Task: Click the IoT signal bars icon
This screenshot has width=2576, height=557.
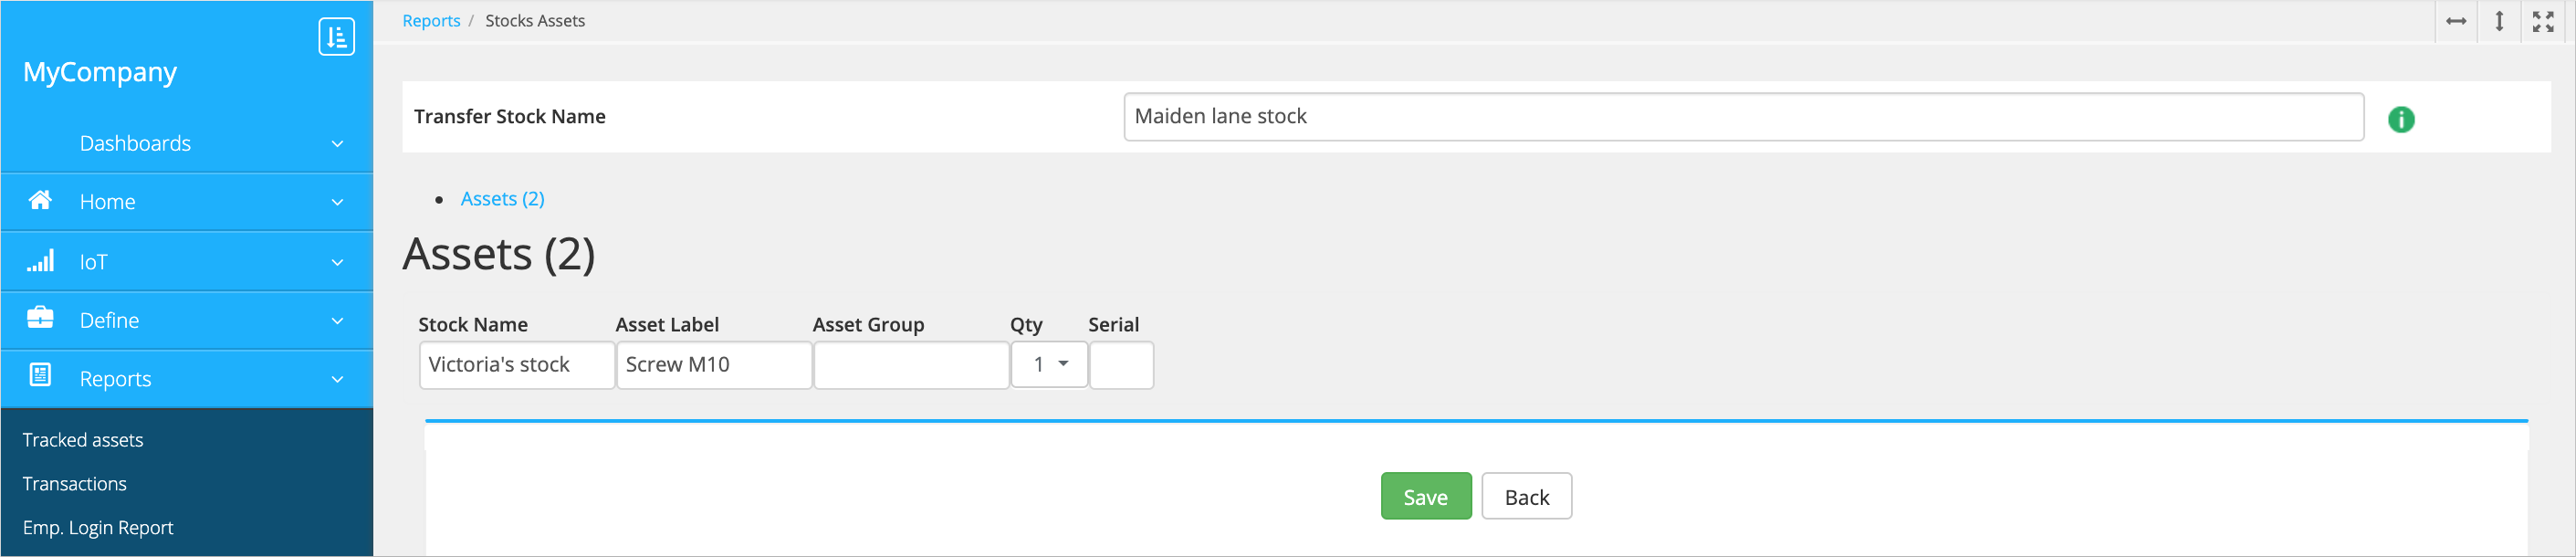Action: pyautogui.click(x=40, y=262)
